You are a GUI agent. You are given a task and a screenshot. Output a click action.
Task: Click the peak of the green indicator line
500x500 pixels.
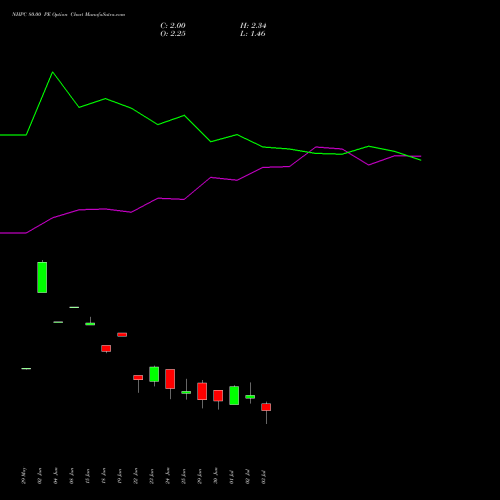53,72
